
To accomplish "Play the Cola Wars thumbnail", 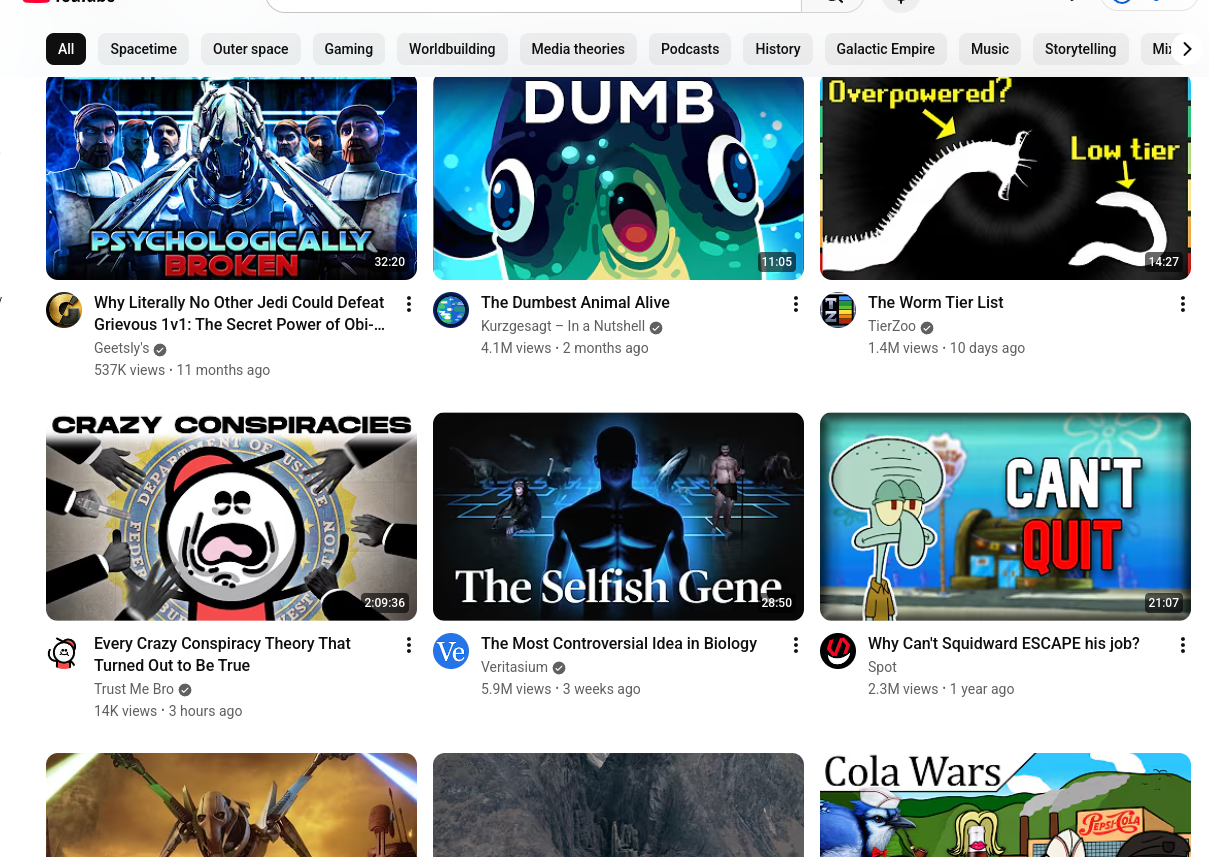I will point(1005,805).
